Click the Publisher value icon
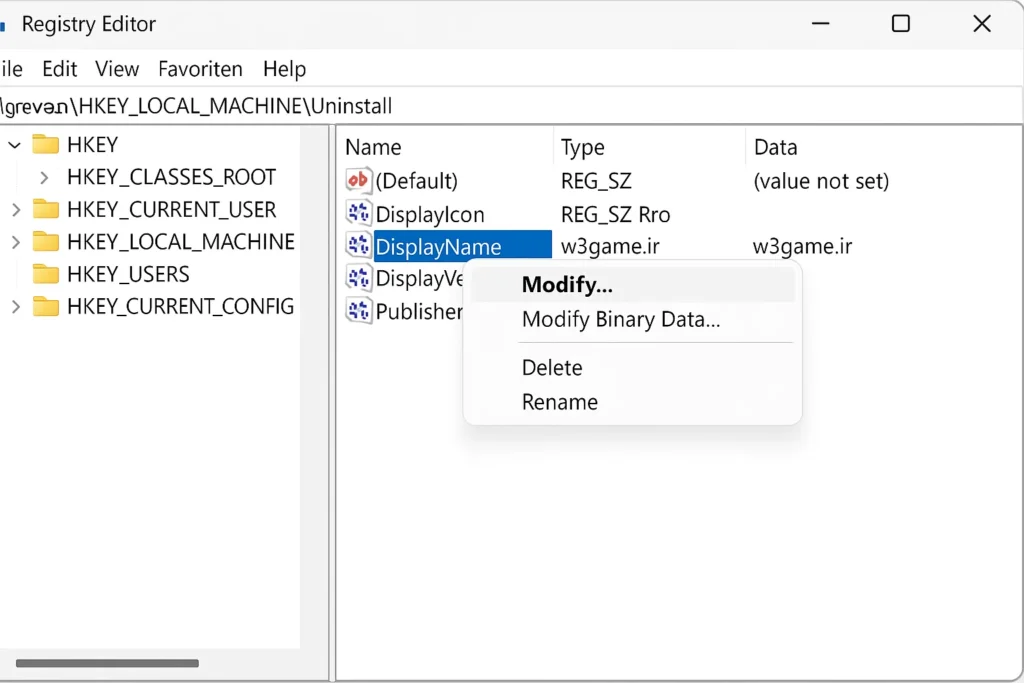The height and width of the screenshot is (683, 1024). click(359, 311)
